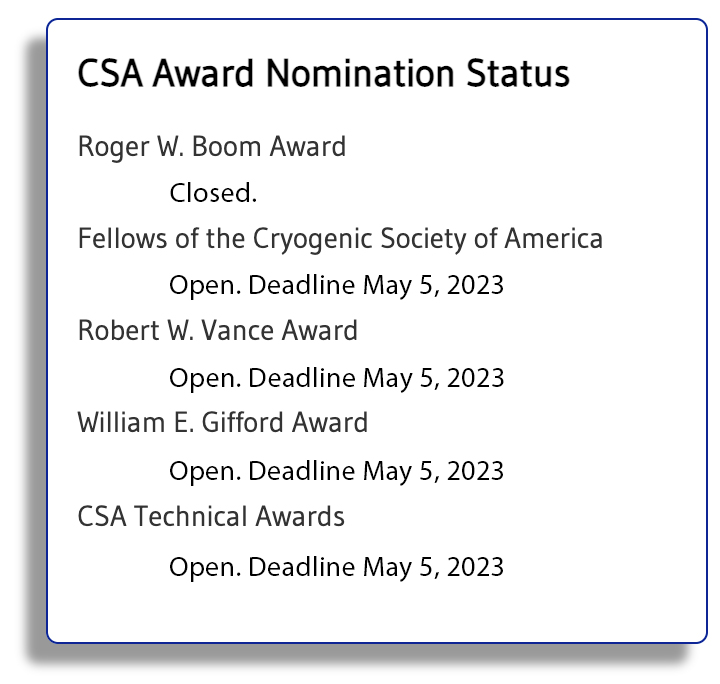
Task: Open the CSA Technical Awards link
Action: (211, 516)
